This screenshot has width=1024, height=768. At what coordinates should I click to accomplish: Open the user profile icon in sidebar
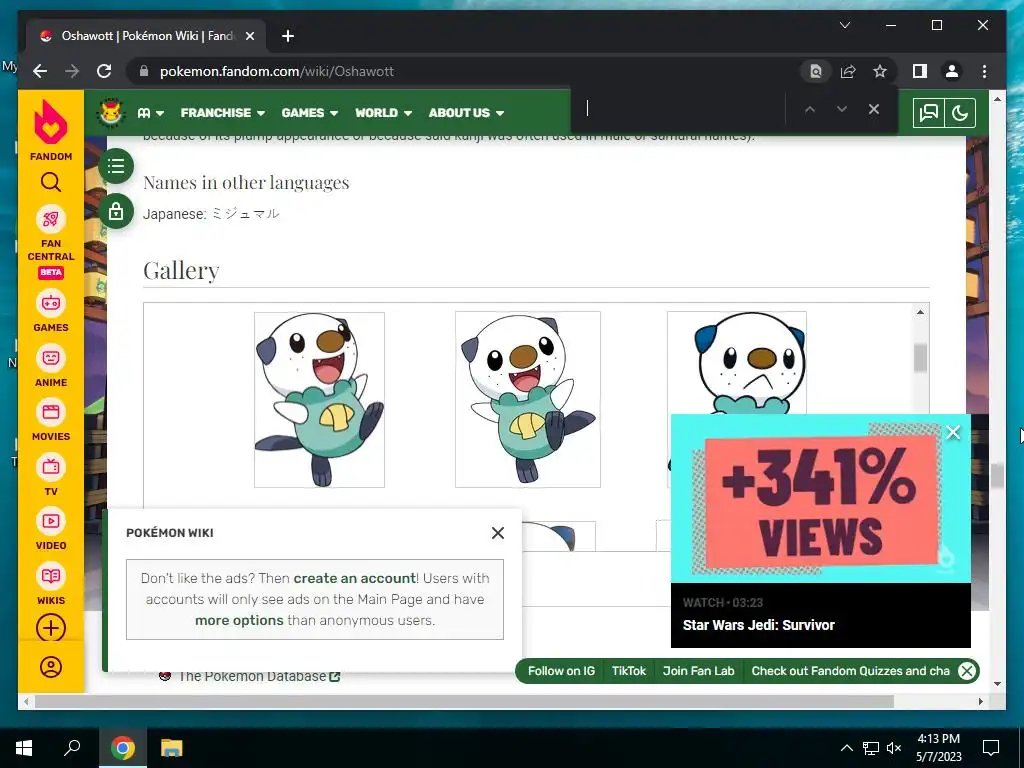[51, 667]
